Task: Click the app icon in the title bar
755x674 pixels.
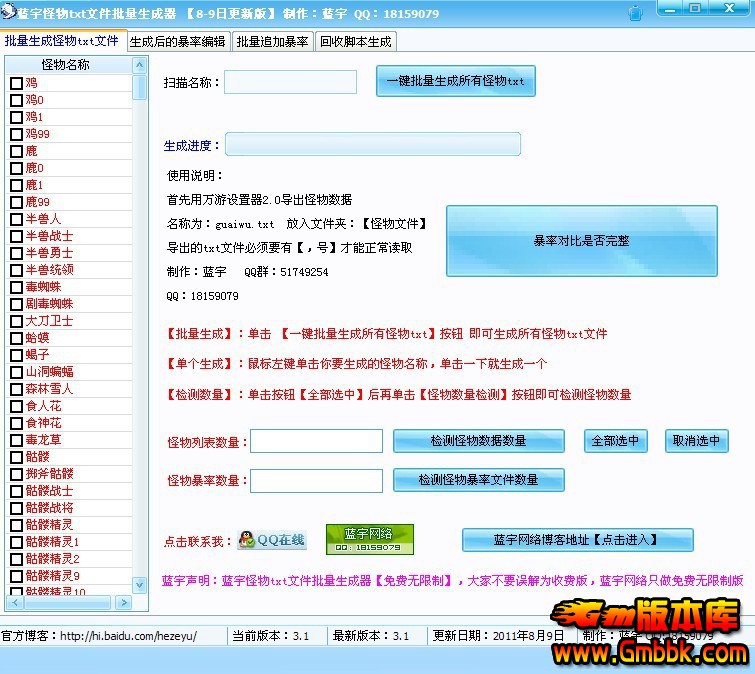Action: (x=8, y=13)
